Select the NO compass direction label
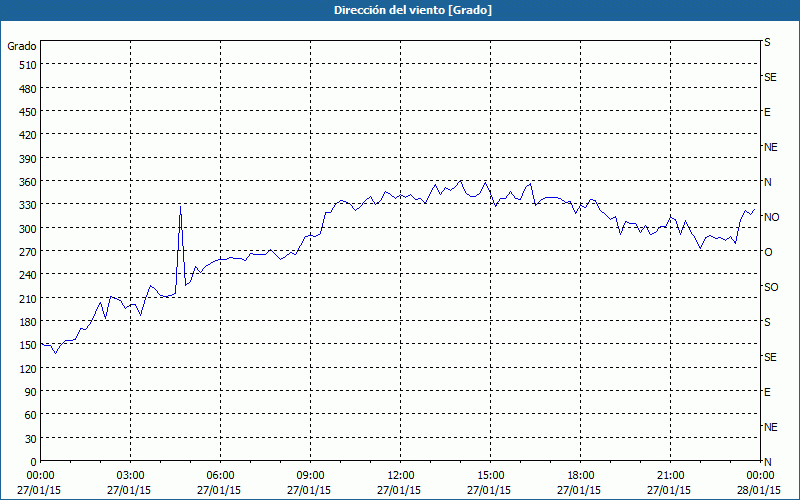Viewport: 800px width, 500px height. pos(771,217)
